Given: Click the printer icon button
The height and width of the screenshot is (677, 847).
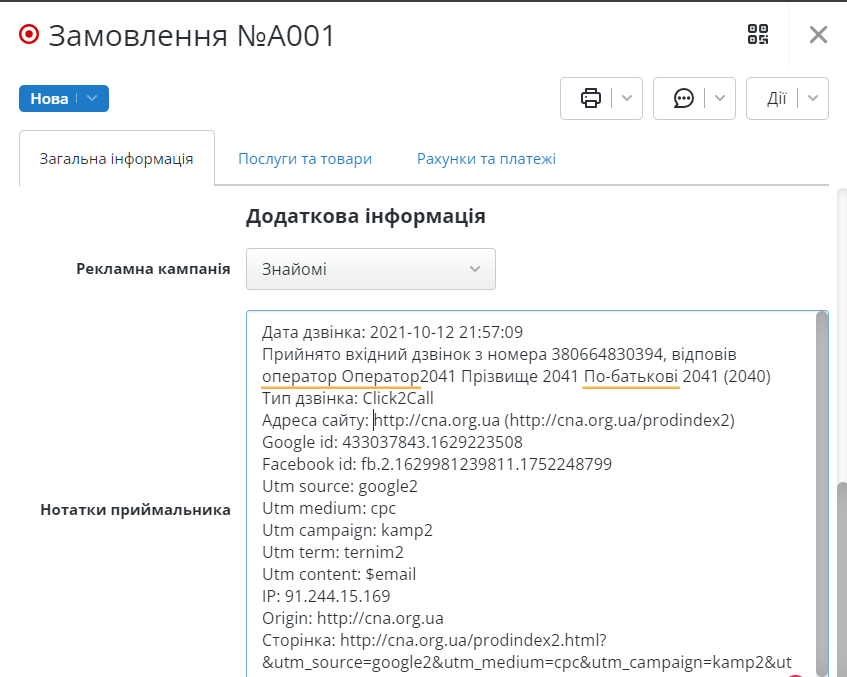Looking at the screenshot, I should click(x=590, y=98).
